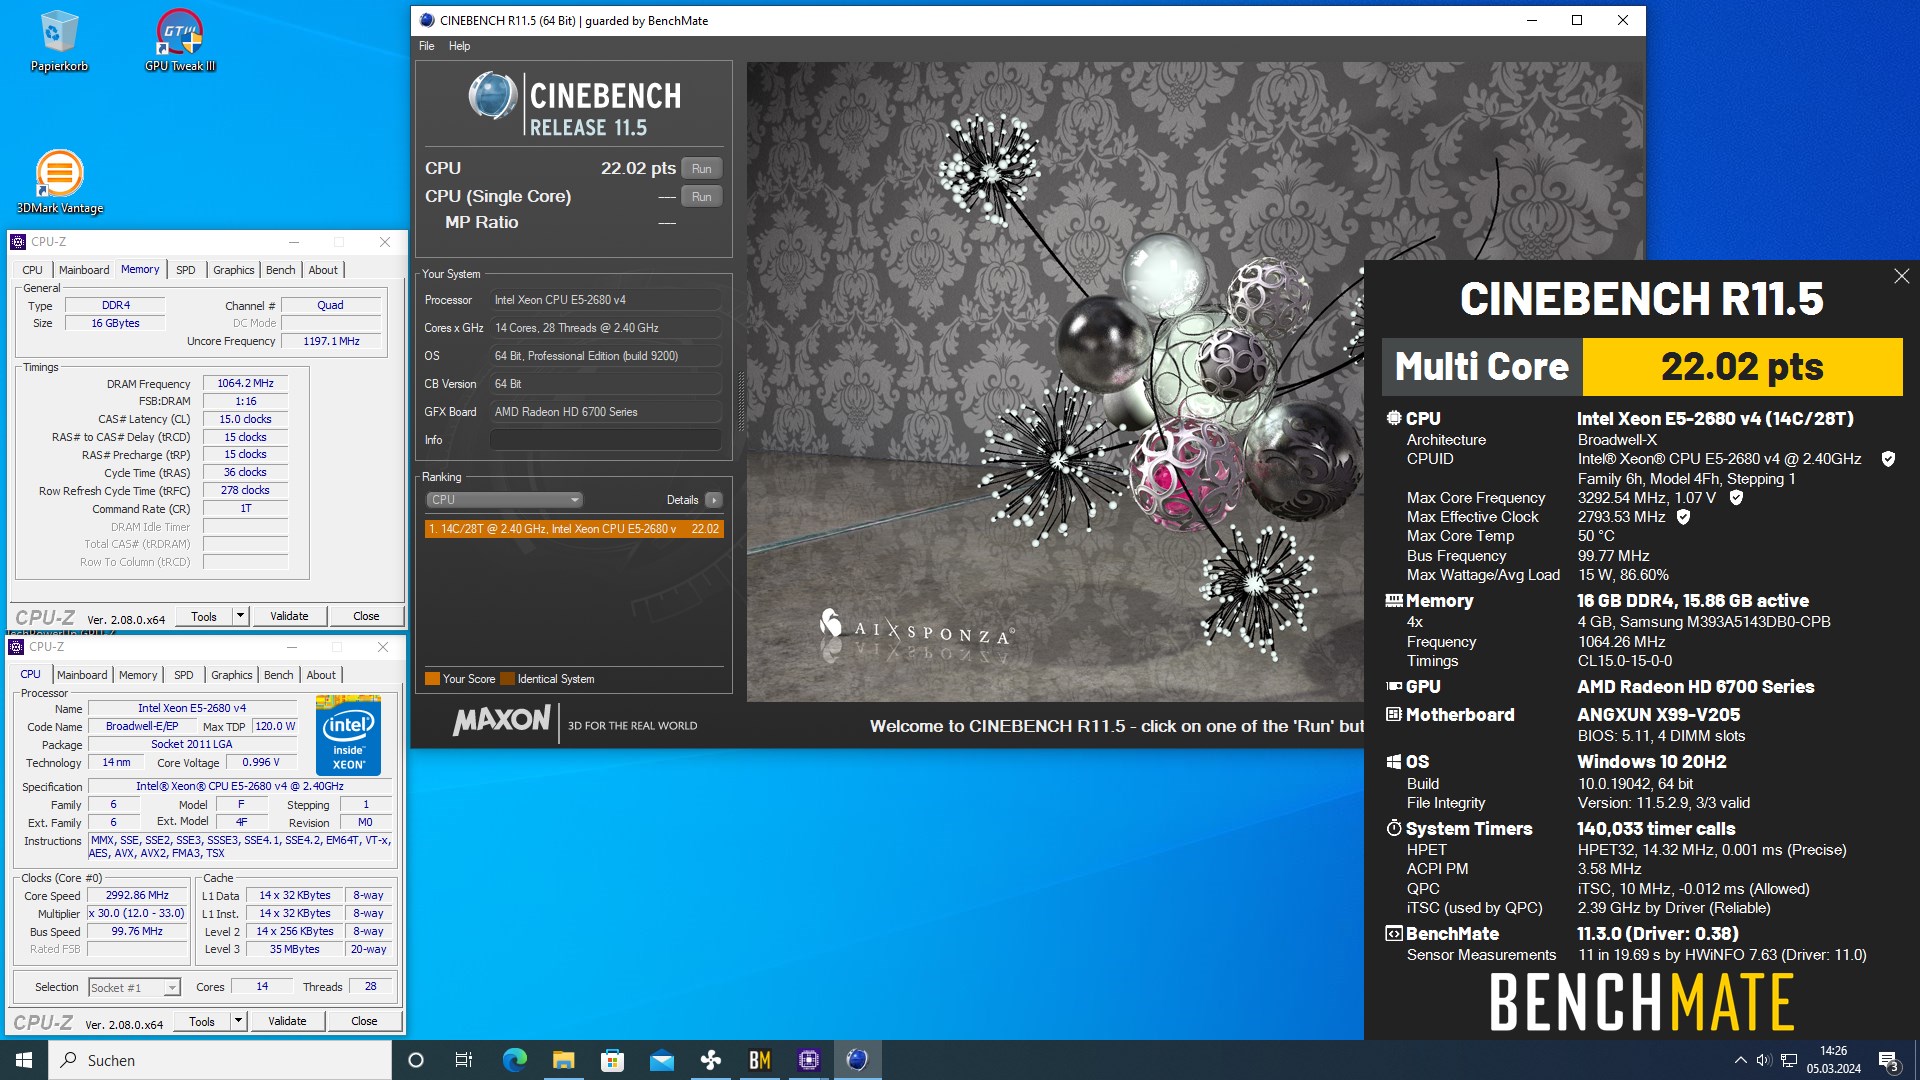Open Cortana circle icon on taskbar
1920x1080 pixels.
pyautogui.click(x=416, y=1060)
